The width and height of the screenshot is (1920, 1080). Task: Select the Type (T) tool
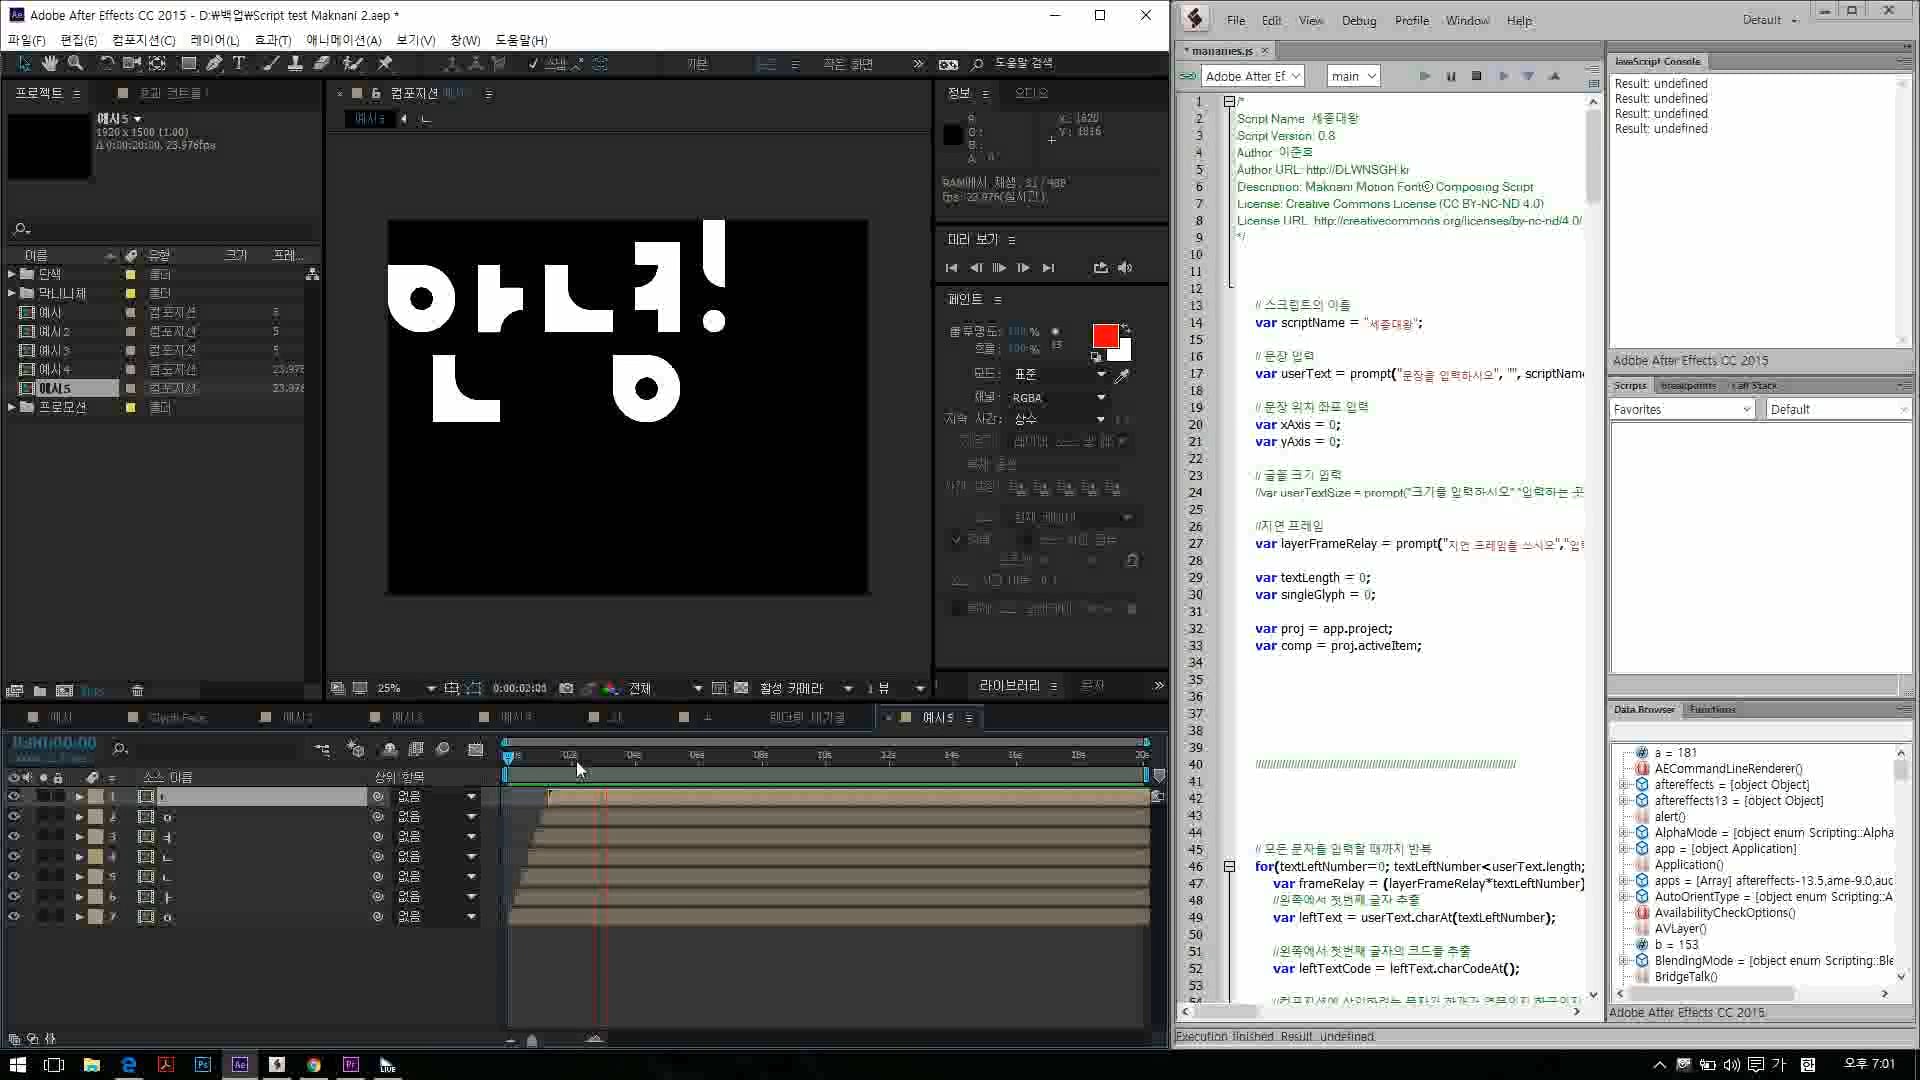tap(239, 63)
